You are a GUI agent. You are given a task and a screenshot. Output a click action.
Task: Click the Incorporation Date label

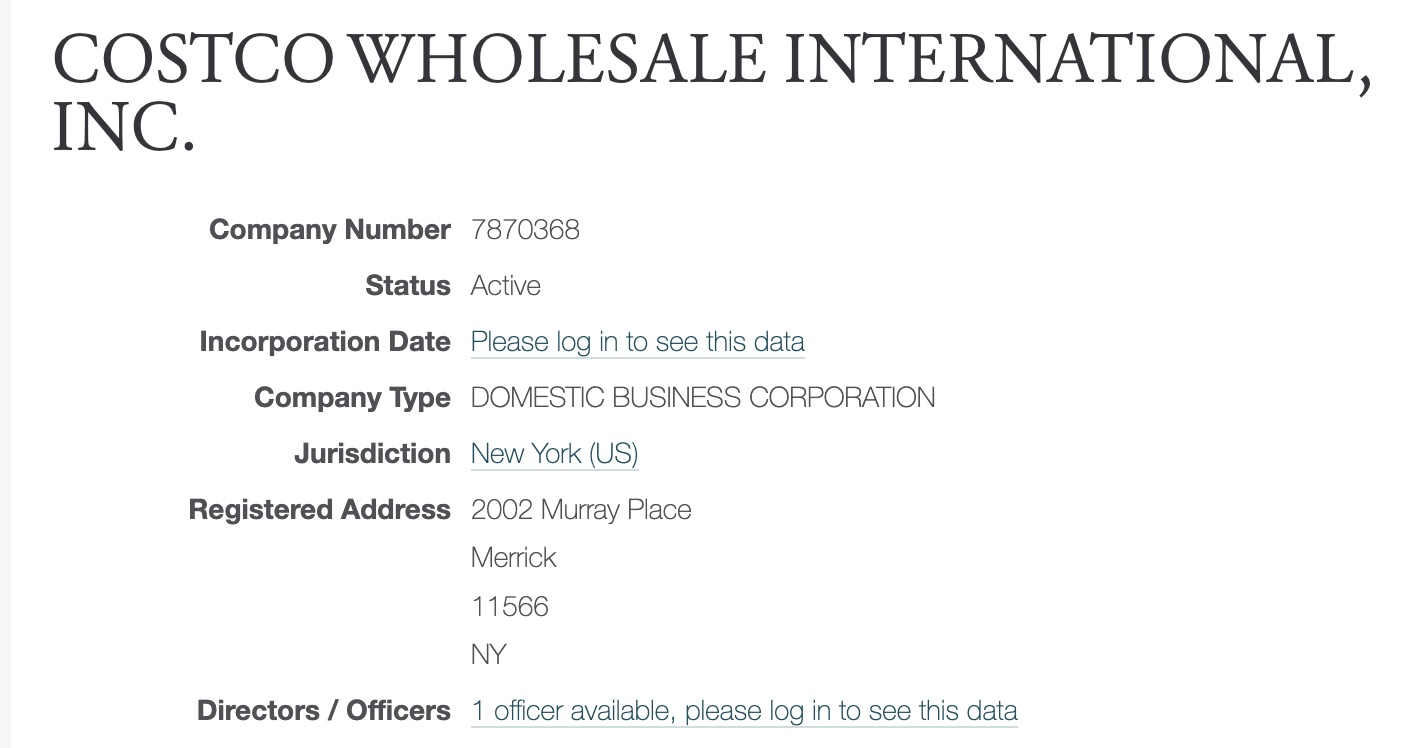tap(324, 342)
